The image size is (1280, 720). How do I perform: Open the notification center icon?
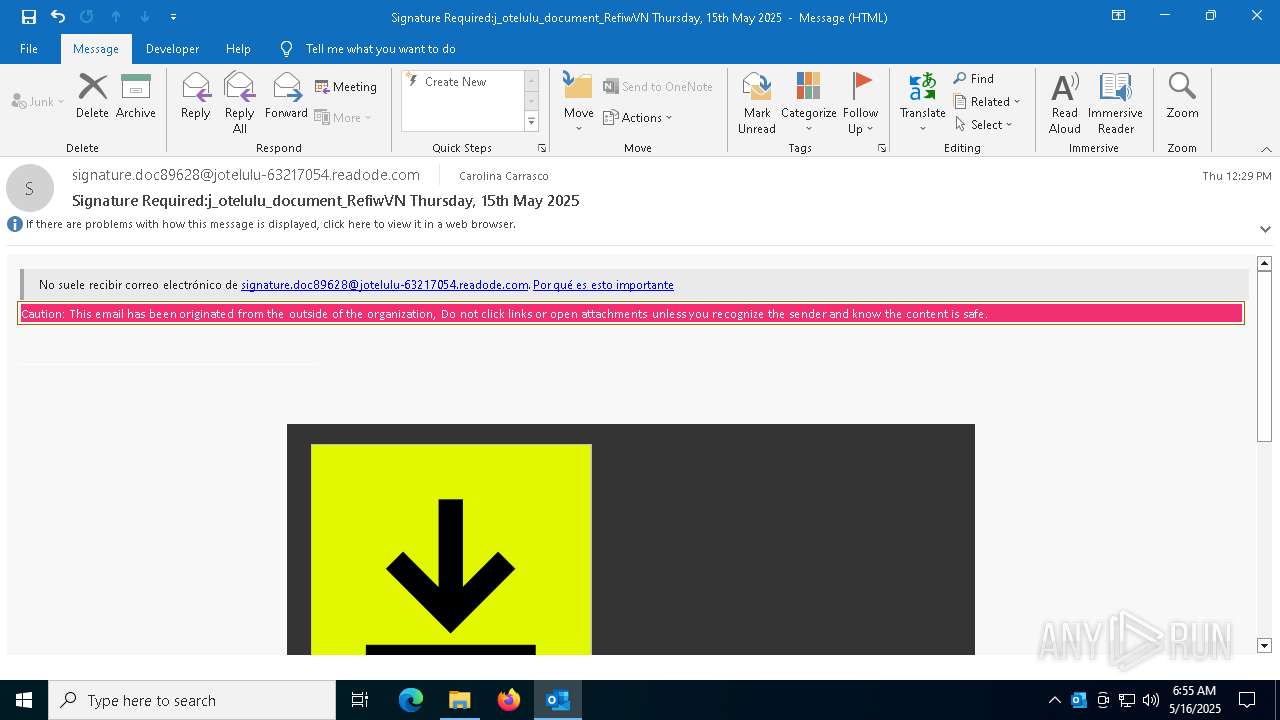click(x=1248, y=700)
